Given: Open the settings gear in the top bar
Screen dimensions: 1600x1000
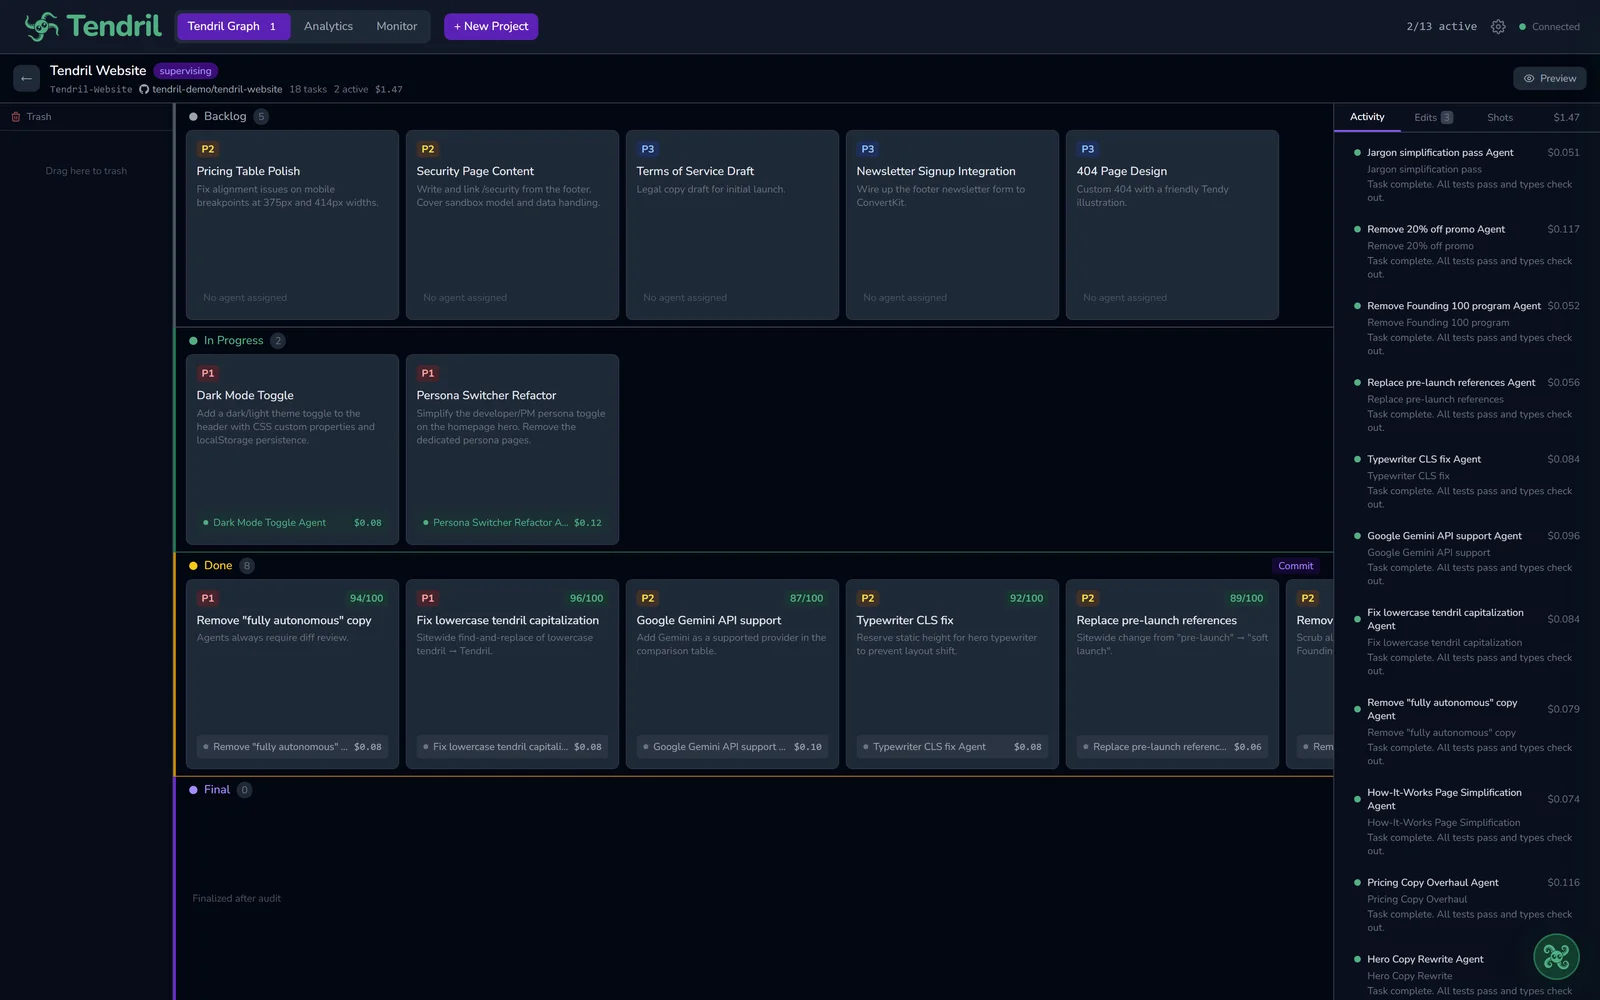Looking at the screenshot, I should coord(1498,27).
